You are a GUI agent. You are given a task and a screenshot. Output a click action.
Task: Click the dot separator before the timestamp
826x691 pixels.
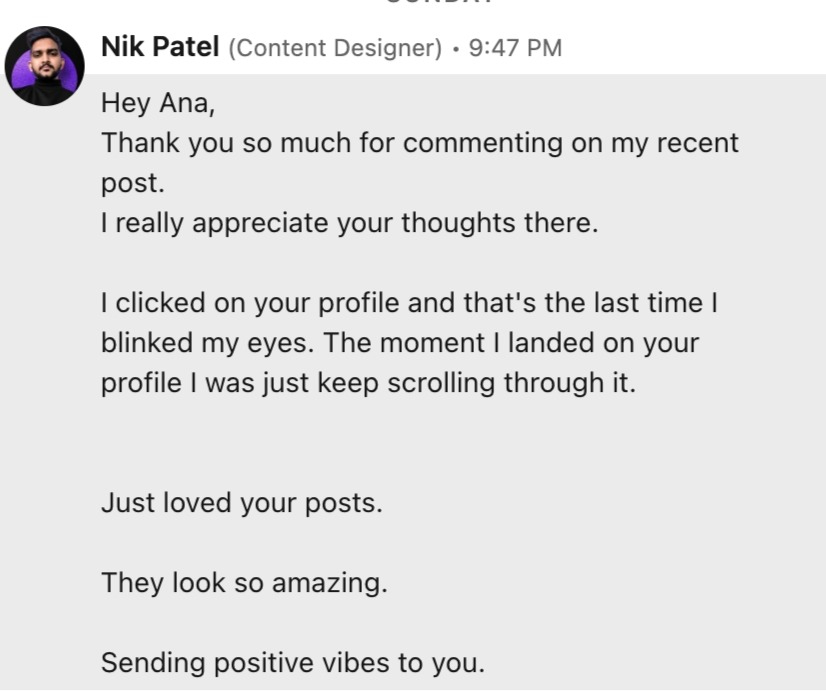456,50
